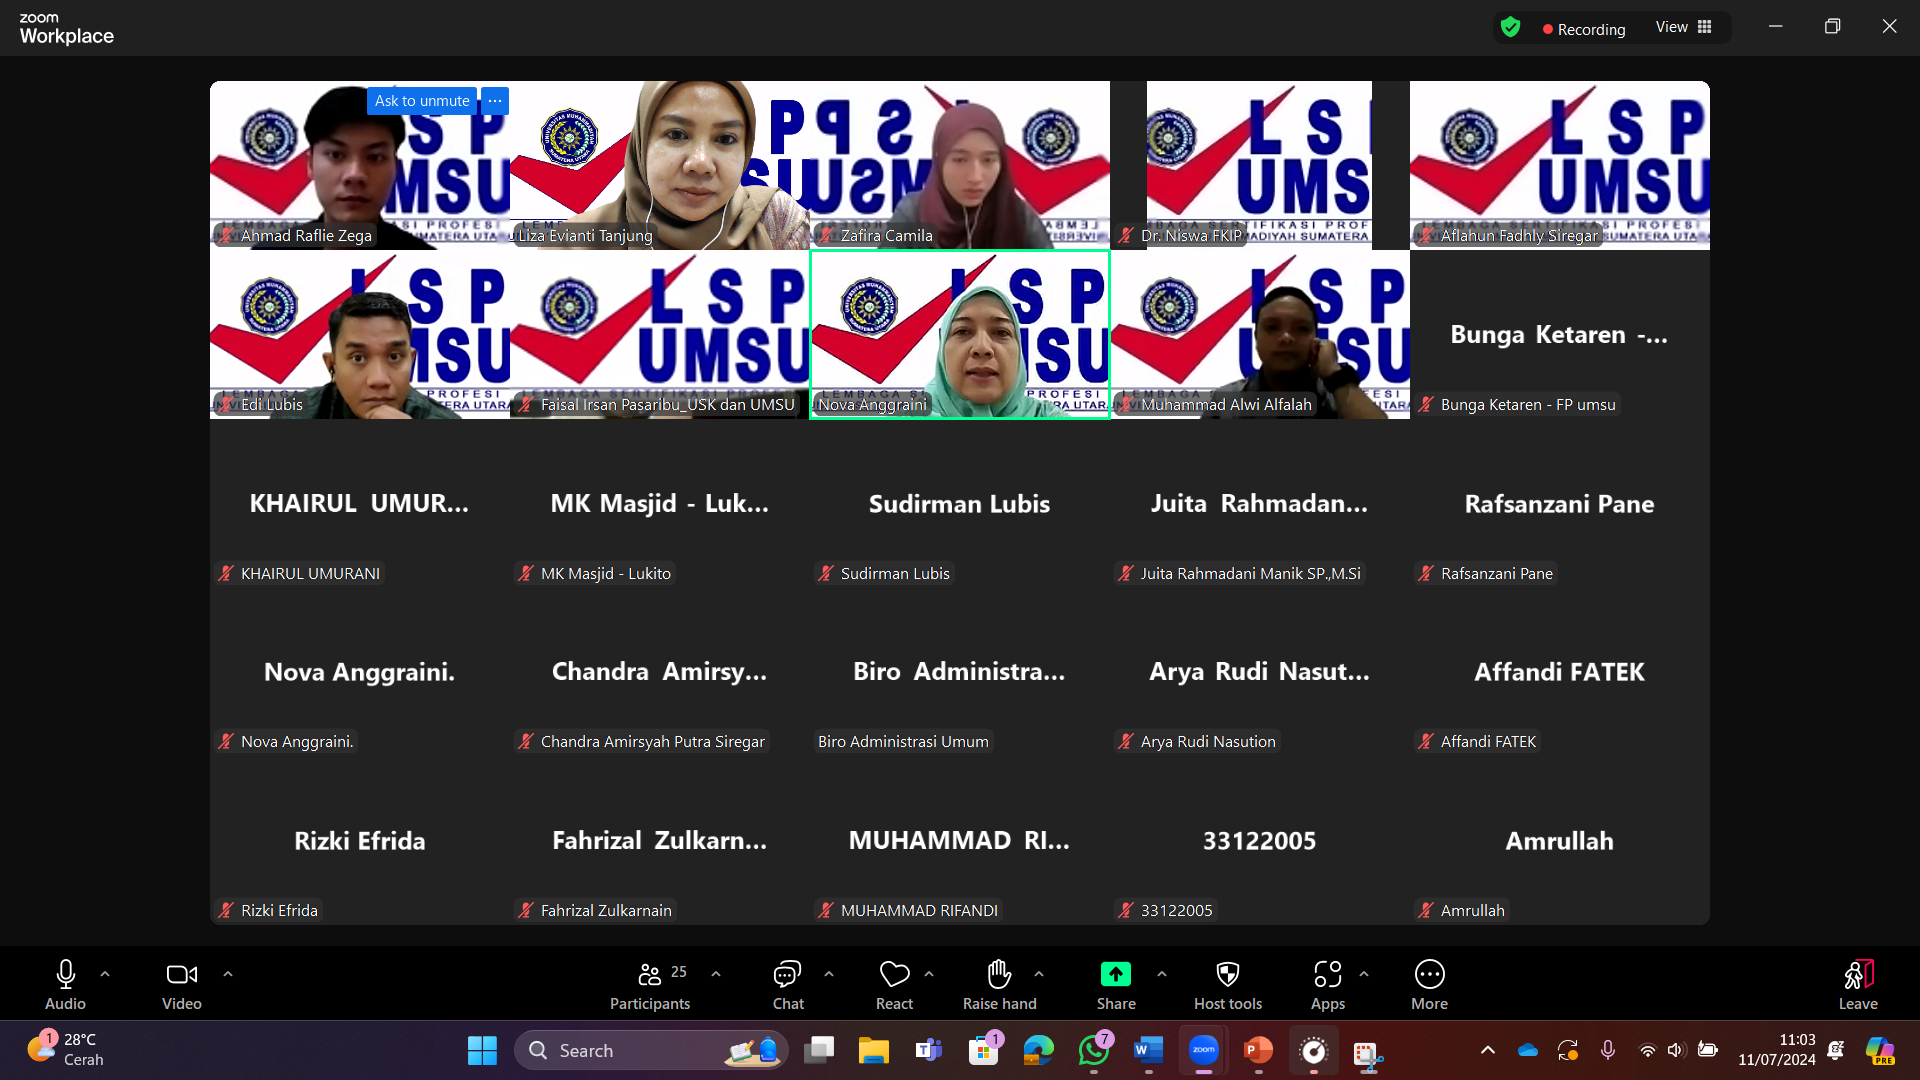The image size is (1920, 1080).
Task: Toggle the Audio microphone button
Action: pyautogui.click(x=65, y=985)
